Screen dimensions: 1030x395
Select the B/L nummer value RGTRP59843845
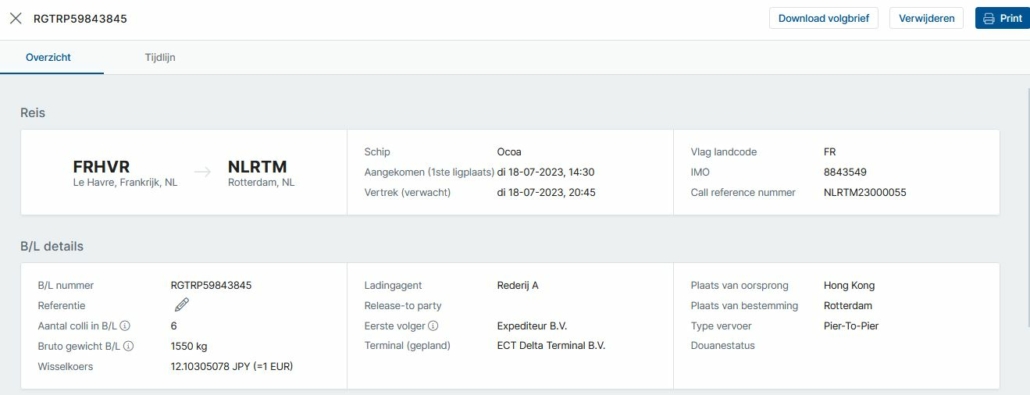(x=211, y=285)
